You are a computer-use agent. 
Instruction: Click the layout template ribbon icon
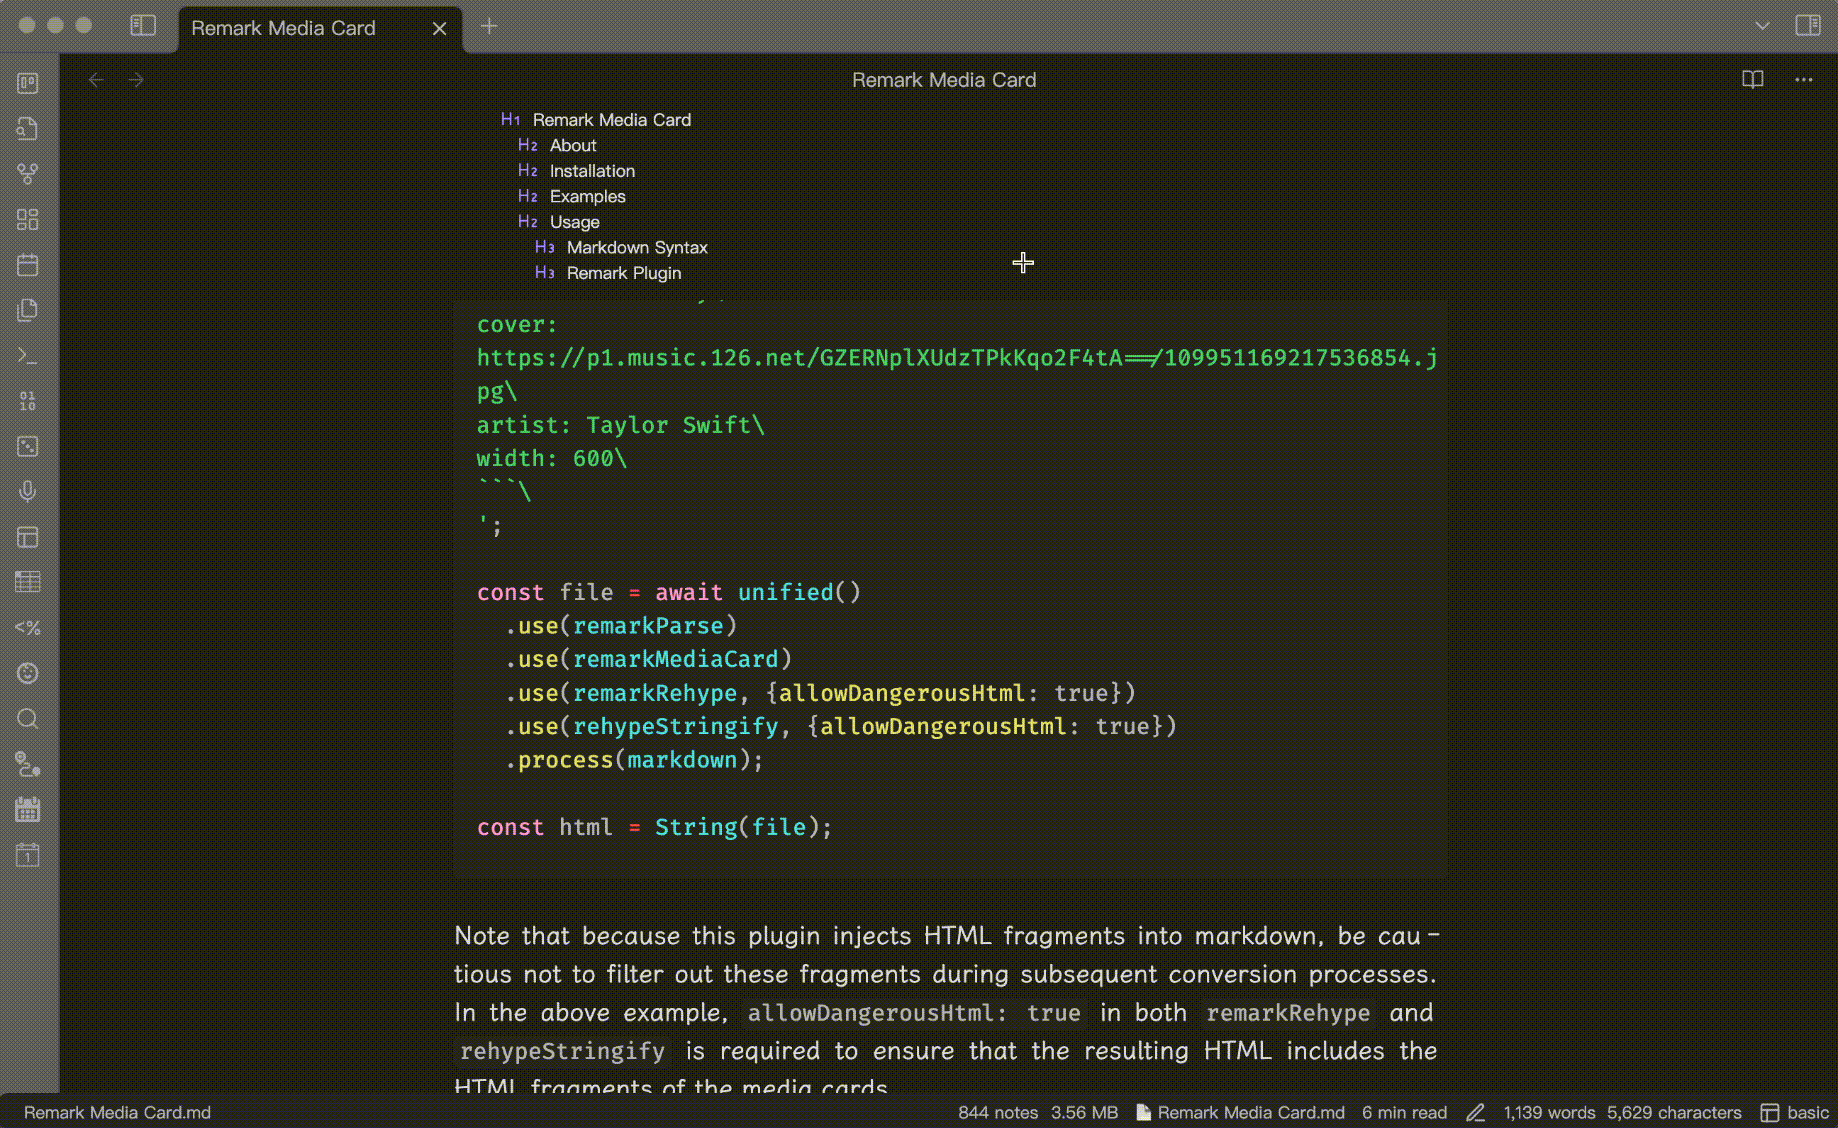[x=28, y=537]
